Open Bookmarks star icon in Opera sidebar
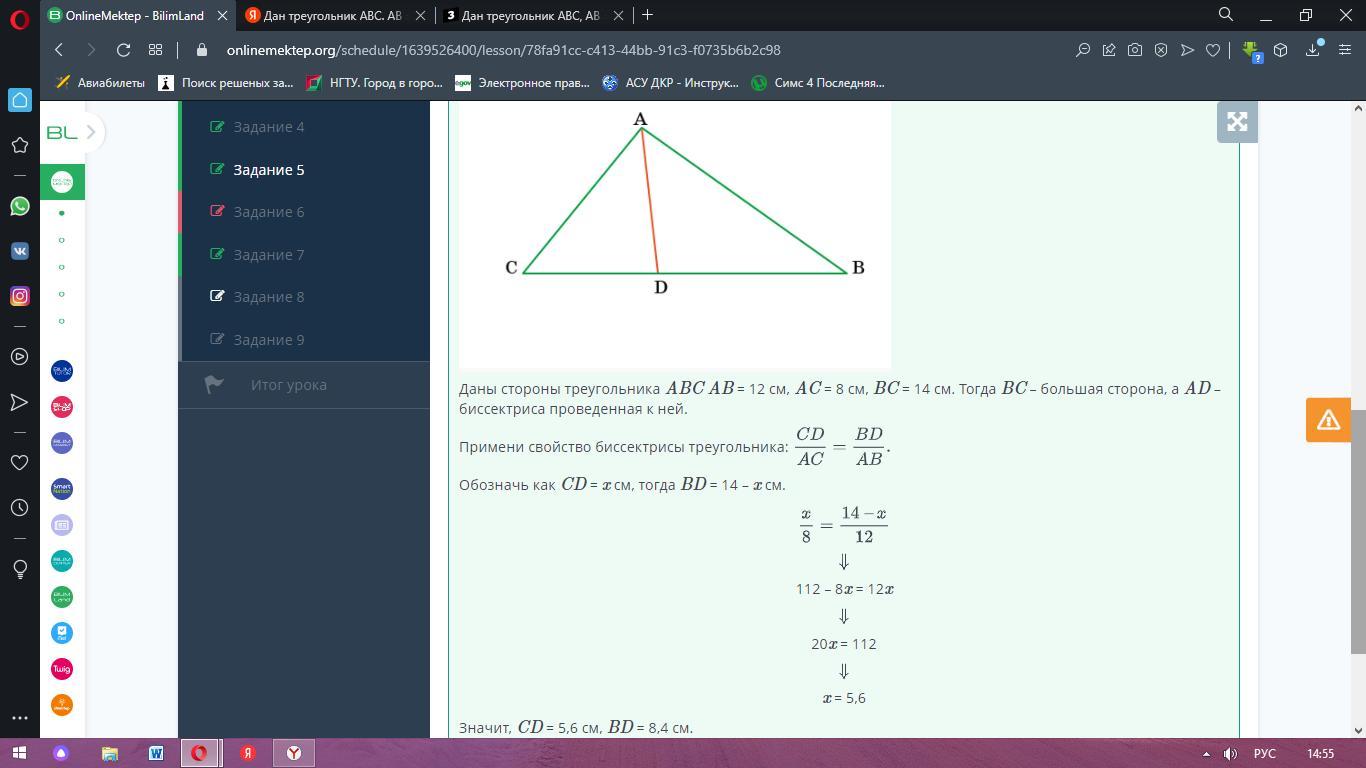Image resolution: width=1366 pixels, height=768 pixels. 19,145
